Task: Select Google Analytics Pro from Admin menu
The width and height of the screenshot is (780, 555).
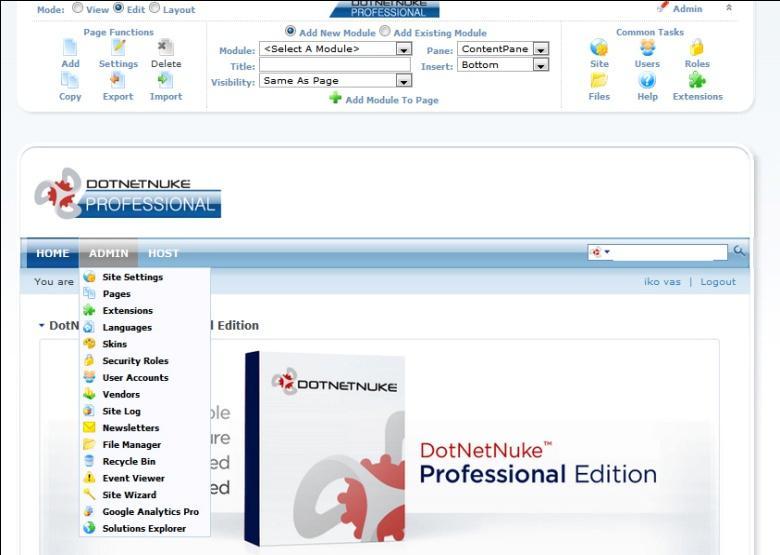Action: click(150, 511)
